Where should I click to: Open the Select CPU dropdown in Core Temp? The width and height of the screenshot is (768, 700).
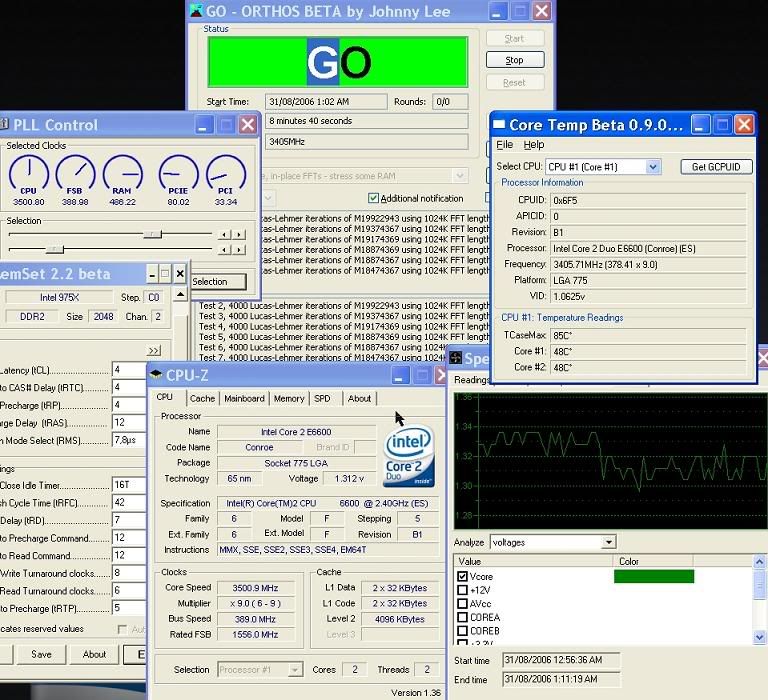652,167
